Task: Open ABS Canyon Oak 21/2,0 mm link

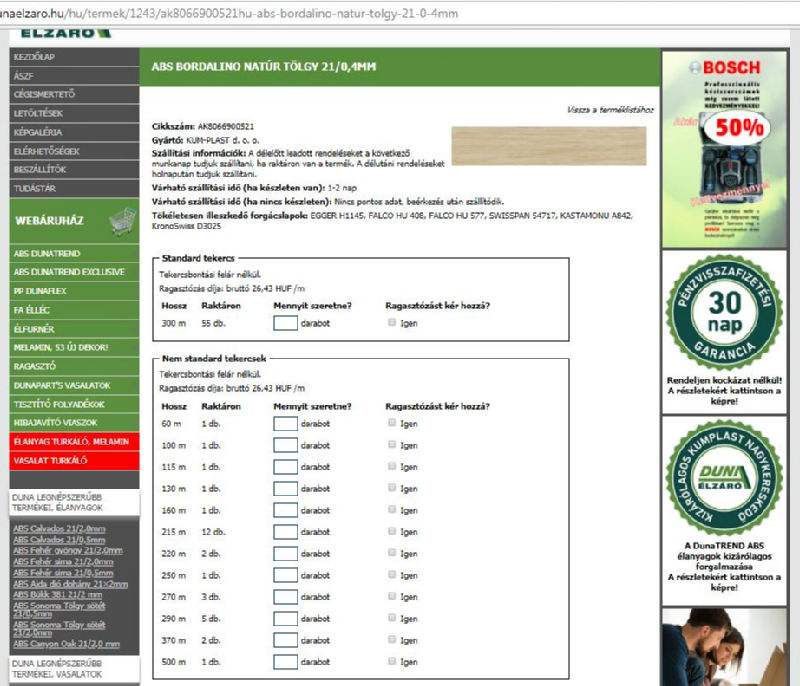Action: click(x=66, y=644)
